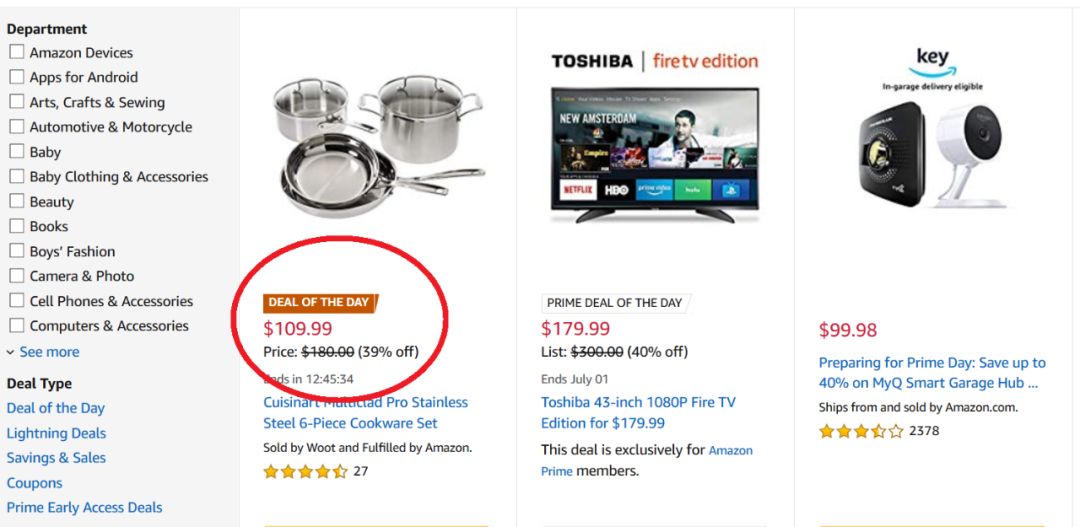Check the Amazon Devices department checkbox
This screenshot has height=527, width=1080.
[x=17, y=52]
